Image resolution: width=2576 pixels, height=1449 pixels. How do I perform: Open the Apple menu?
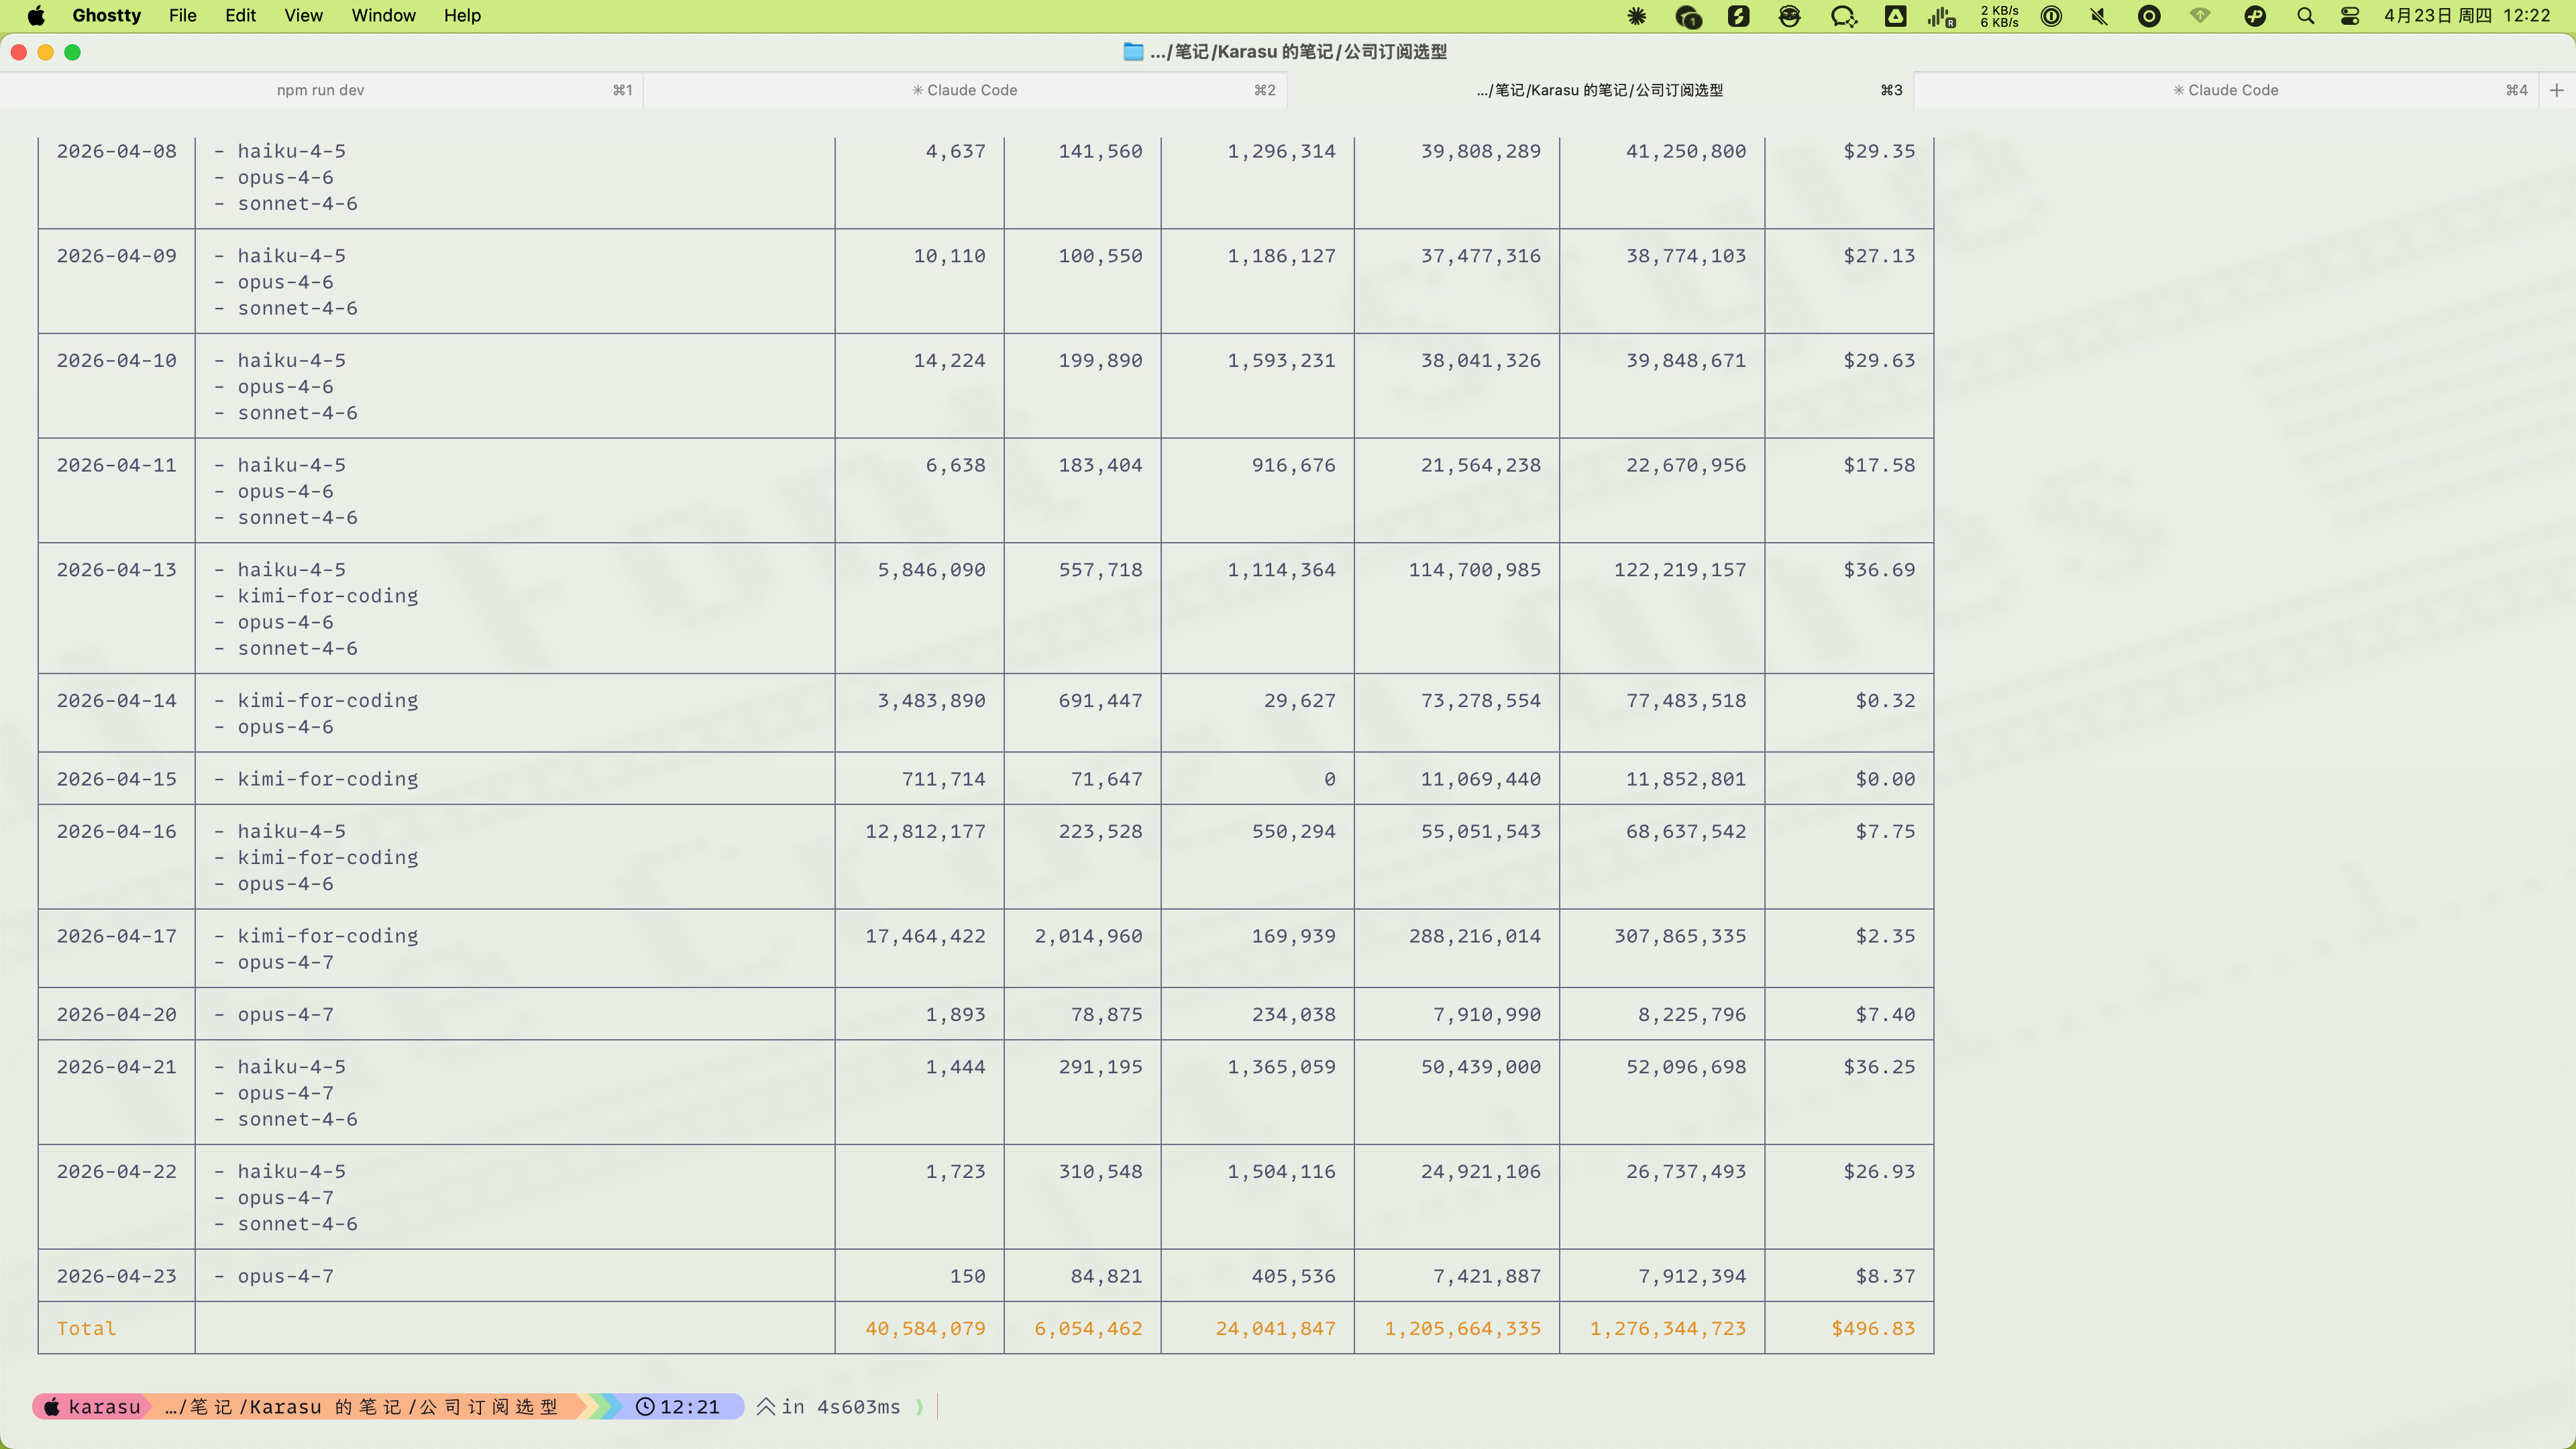click(36, 15)
